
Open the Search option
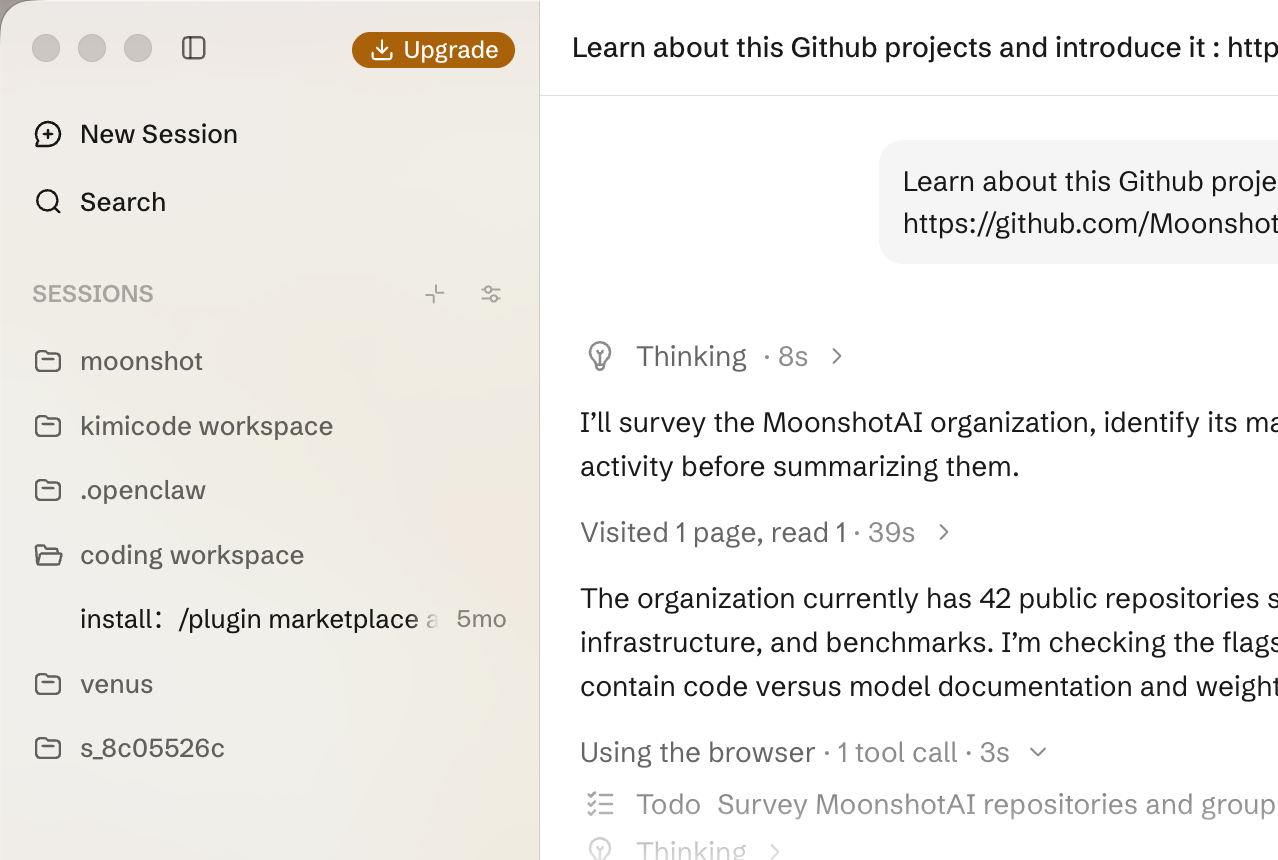[x=100, y=202]
